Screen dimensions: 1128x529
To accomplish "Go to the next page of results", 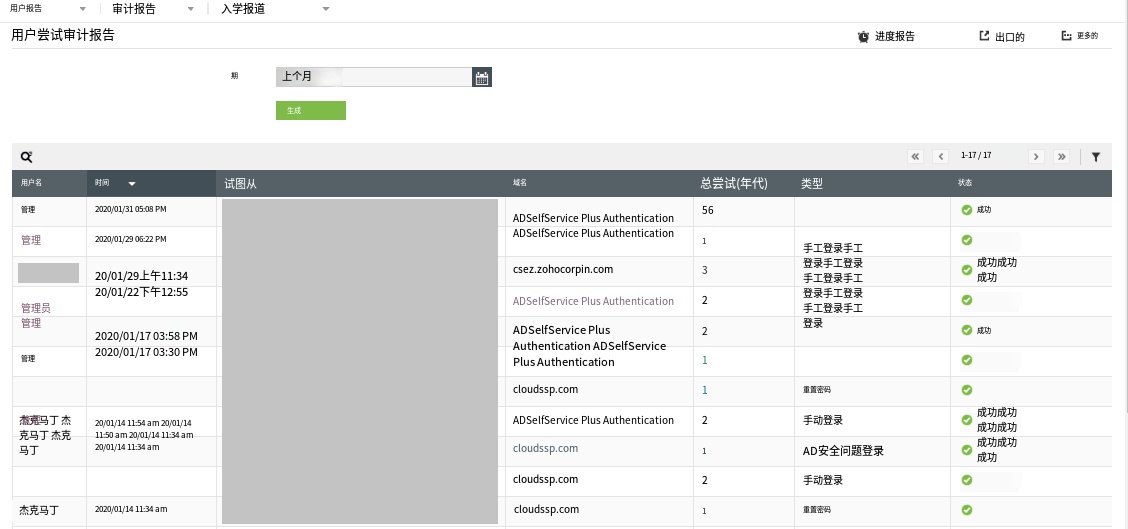I will click(1036, 157).
